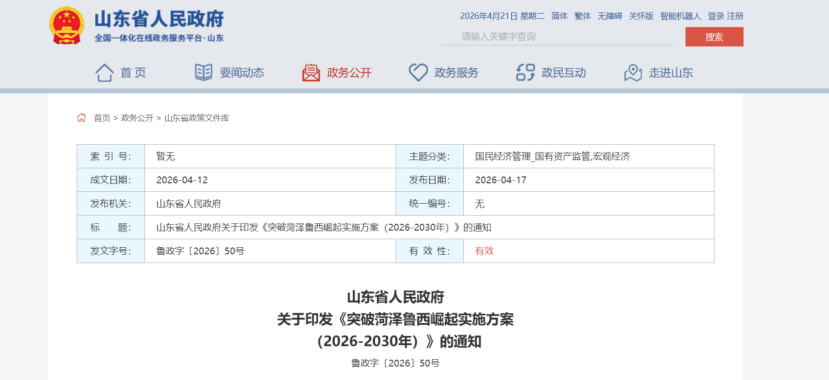Click the 发布日期 label cell

point(429,180)
